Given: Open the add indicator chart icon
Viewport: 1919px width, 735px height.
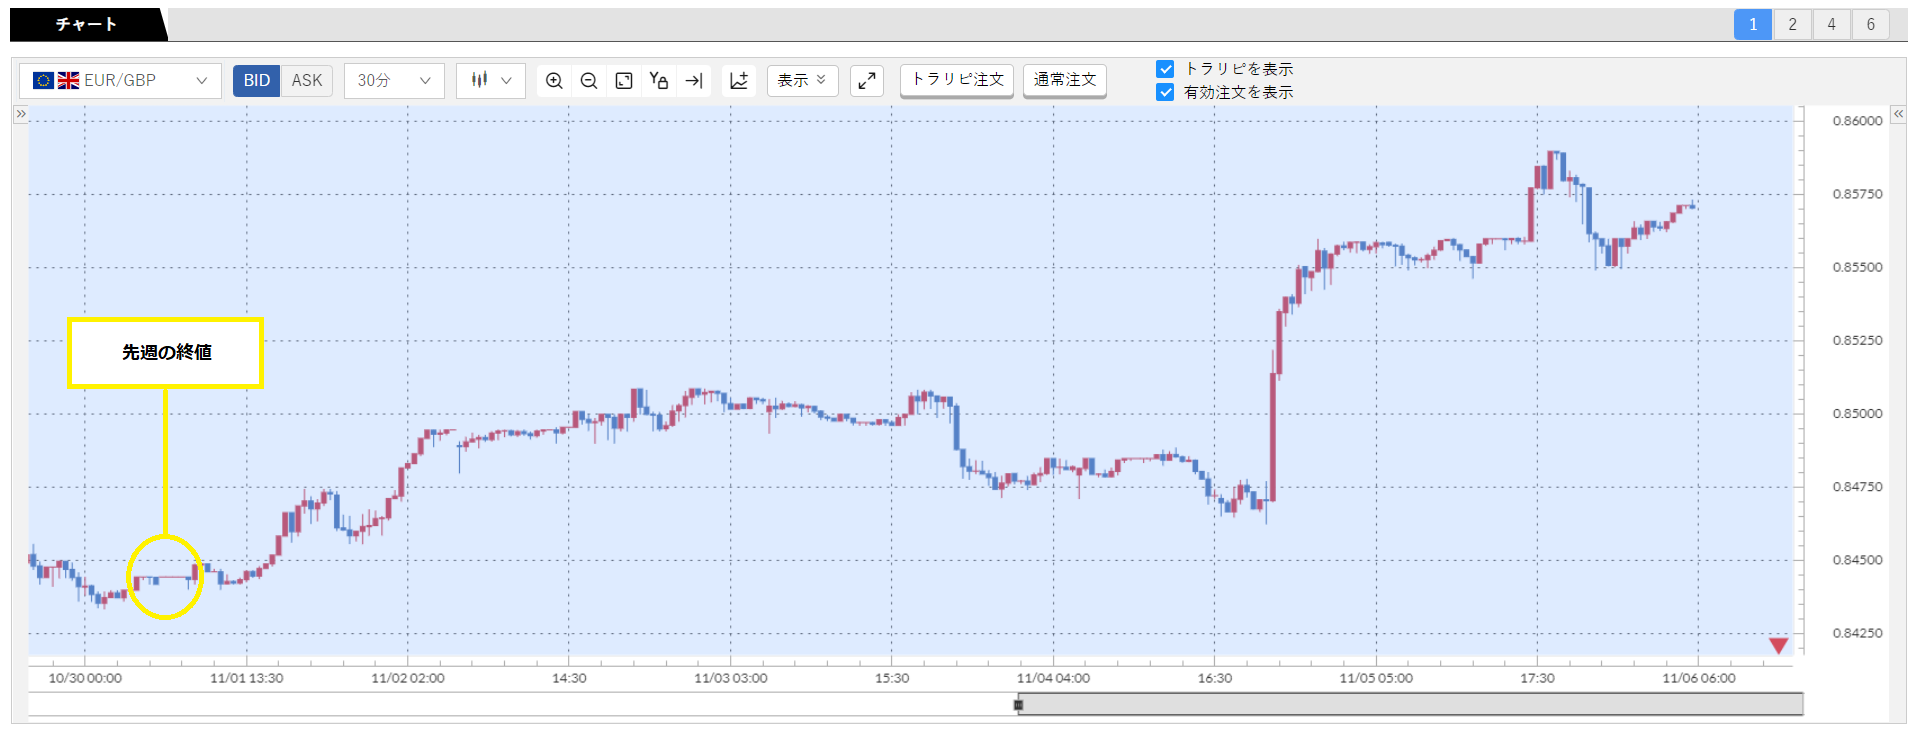Looking at the screenshot, I should [739, 81].
